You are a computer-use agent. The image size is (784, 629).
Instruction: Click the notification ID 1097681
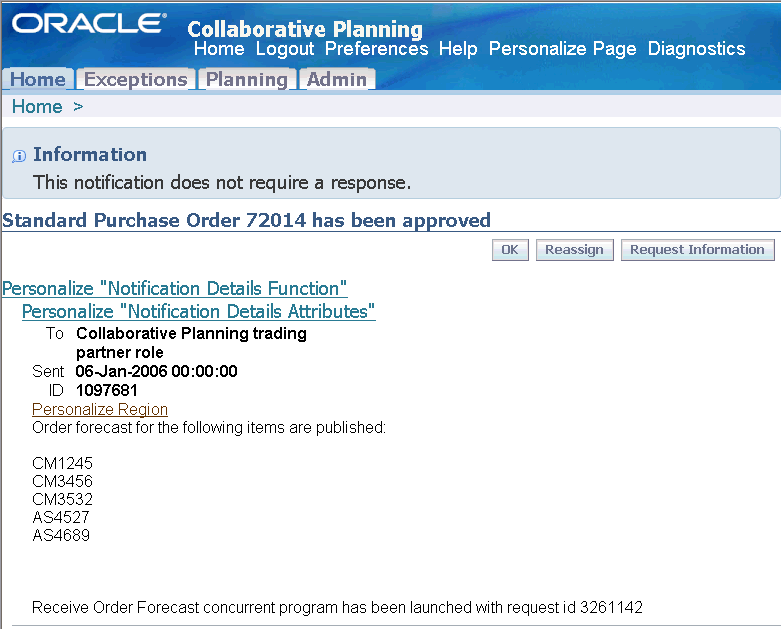pyautogui.click(x=106, y=390)
